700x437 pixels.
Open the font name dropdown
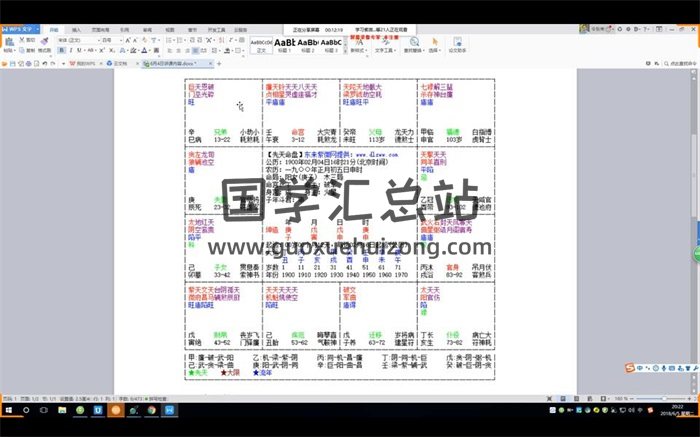[99, 40]
